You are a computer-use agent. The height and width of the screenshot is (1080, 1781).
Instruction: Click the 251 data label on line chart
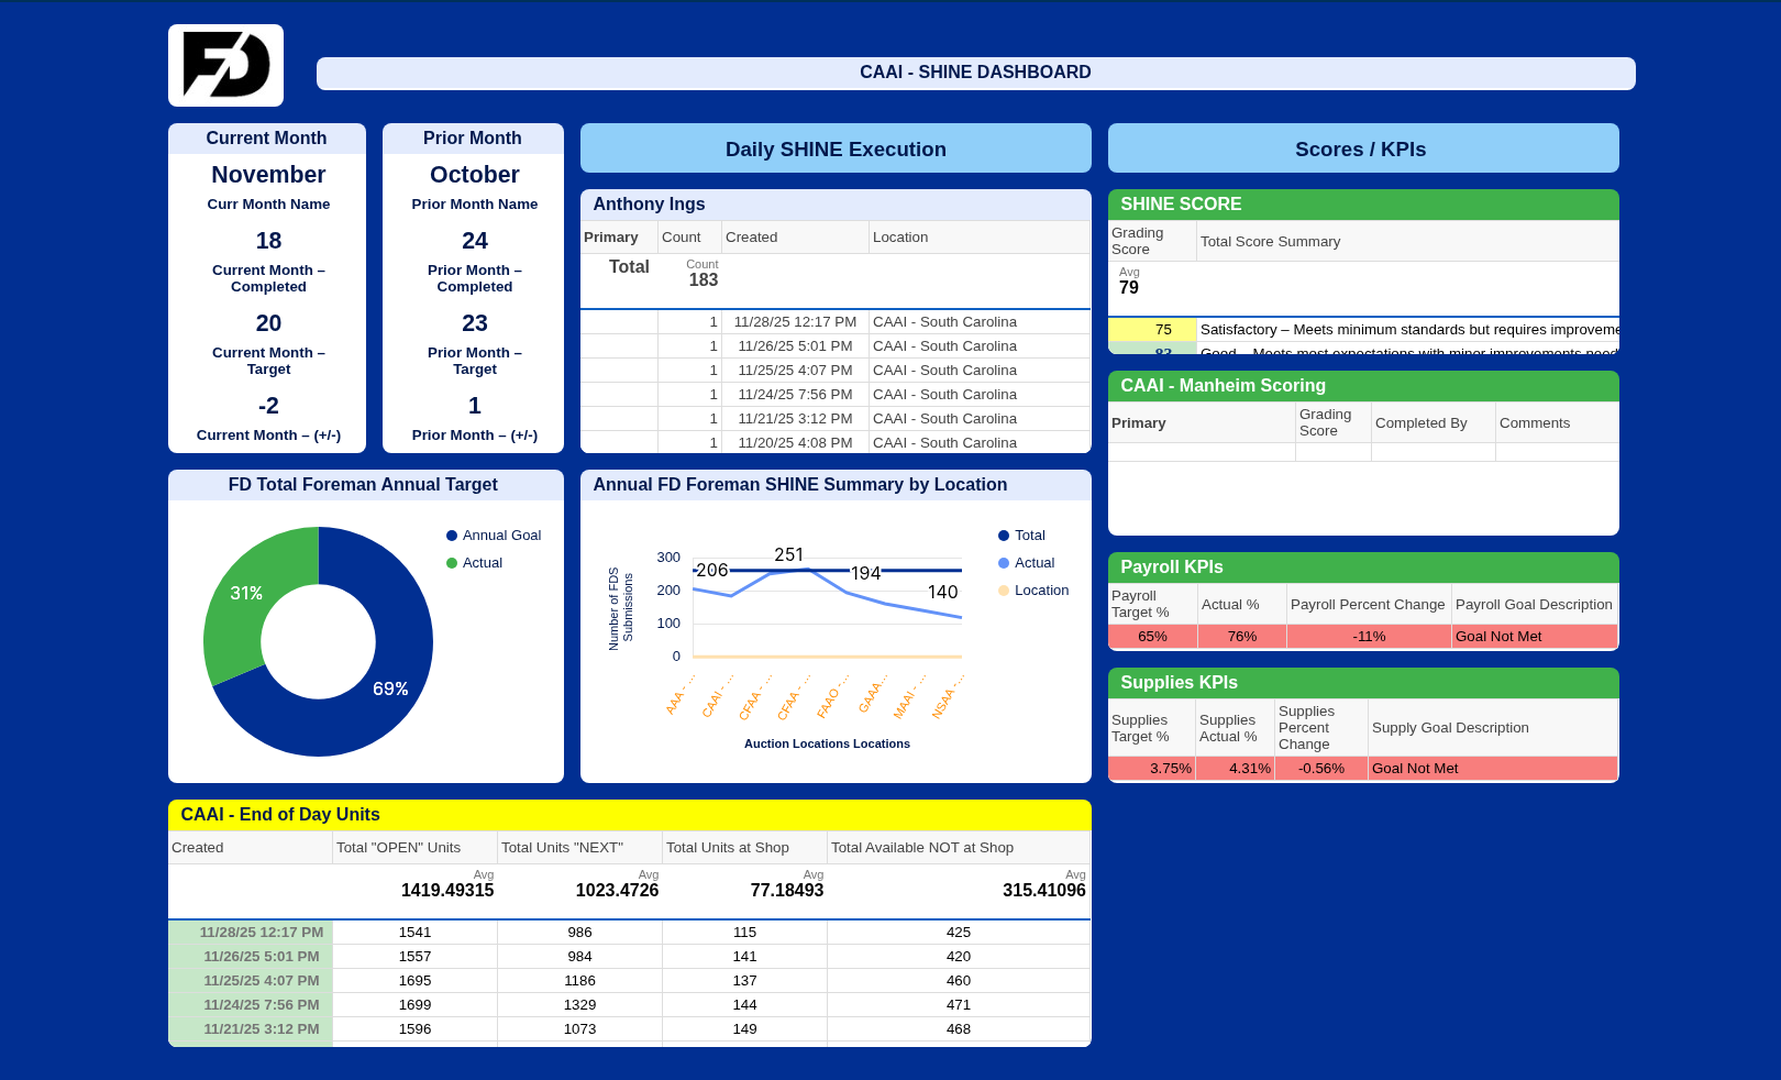coord(788,555)
